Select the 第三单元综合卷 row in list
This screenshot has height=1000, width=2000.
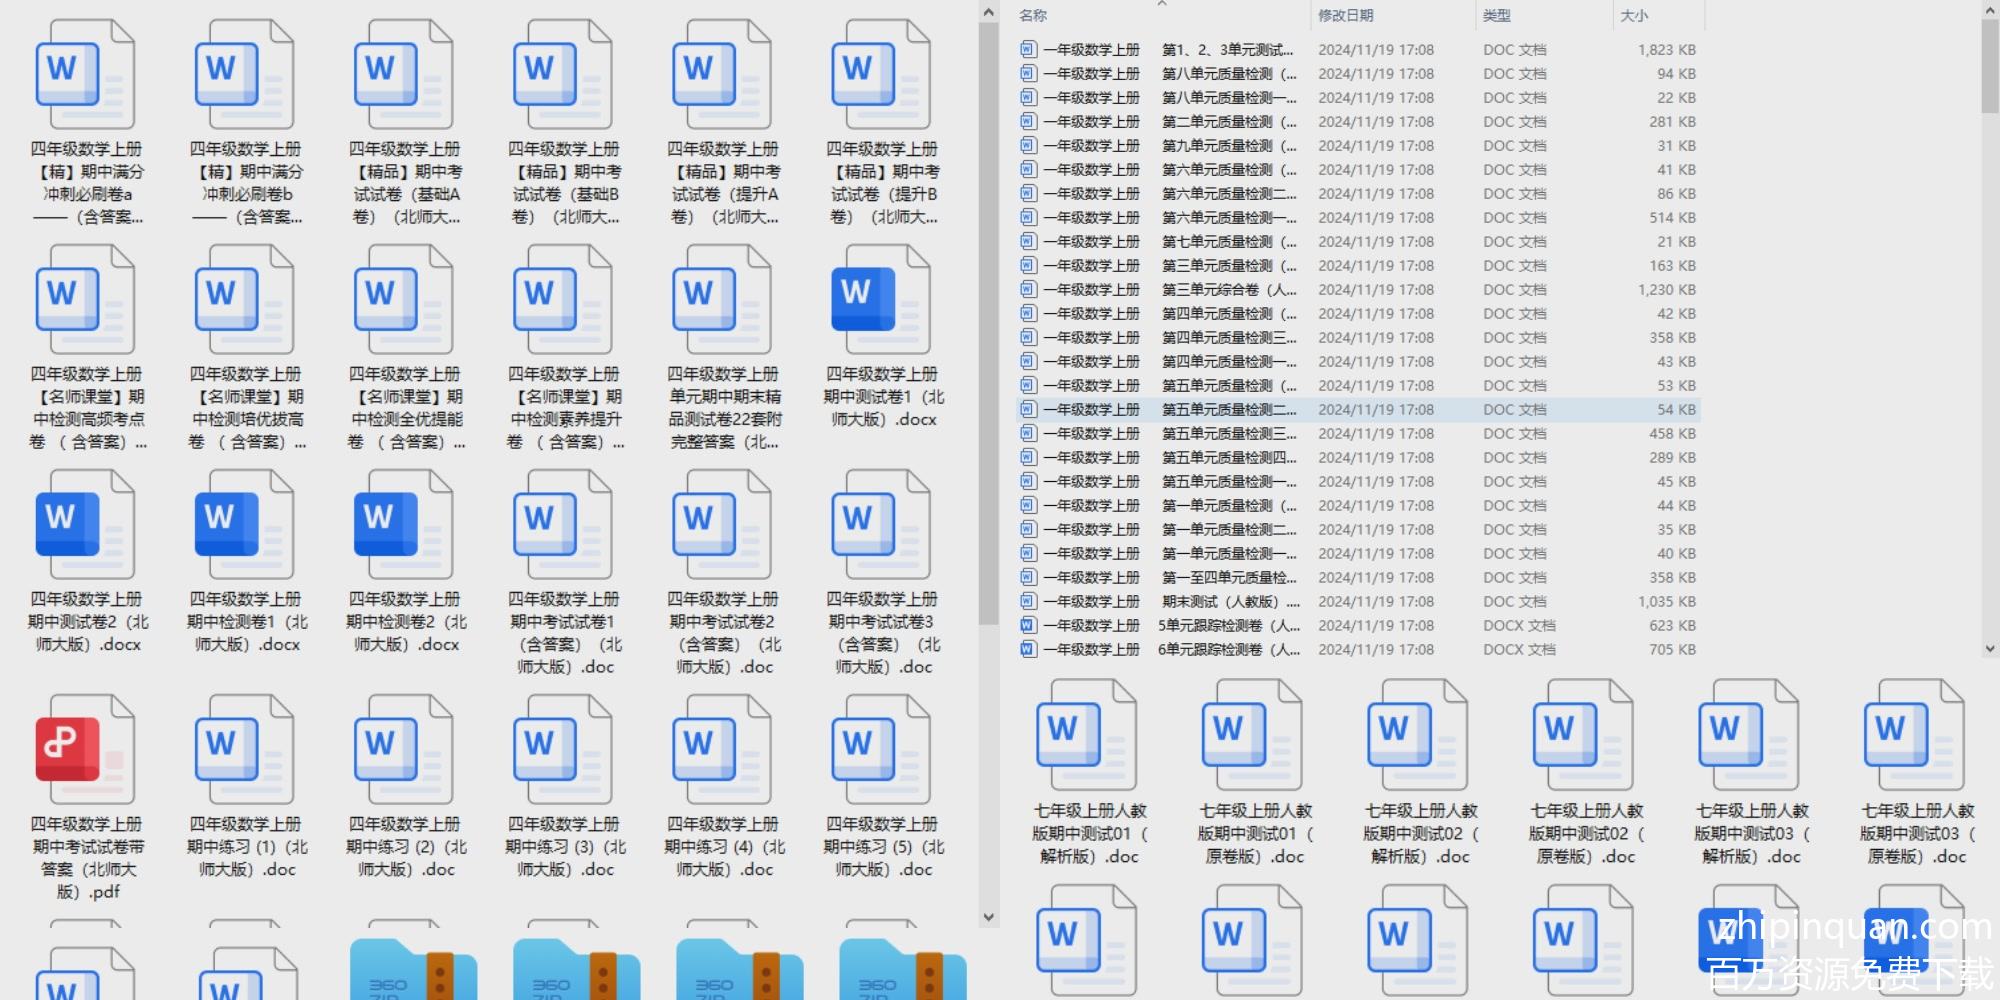click(1228, 290)
